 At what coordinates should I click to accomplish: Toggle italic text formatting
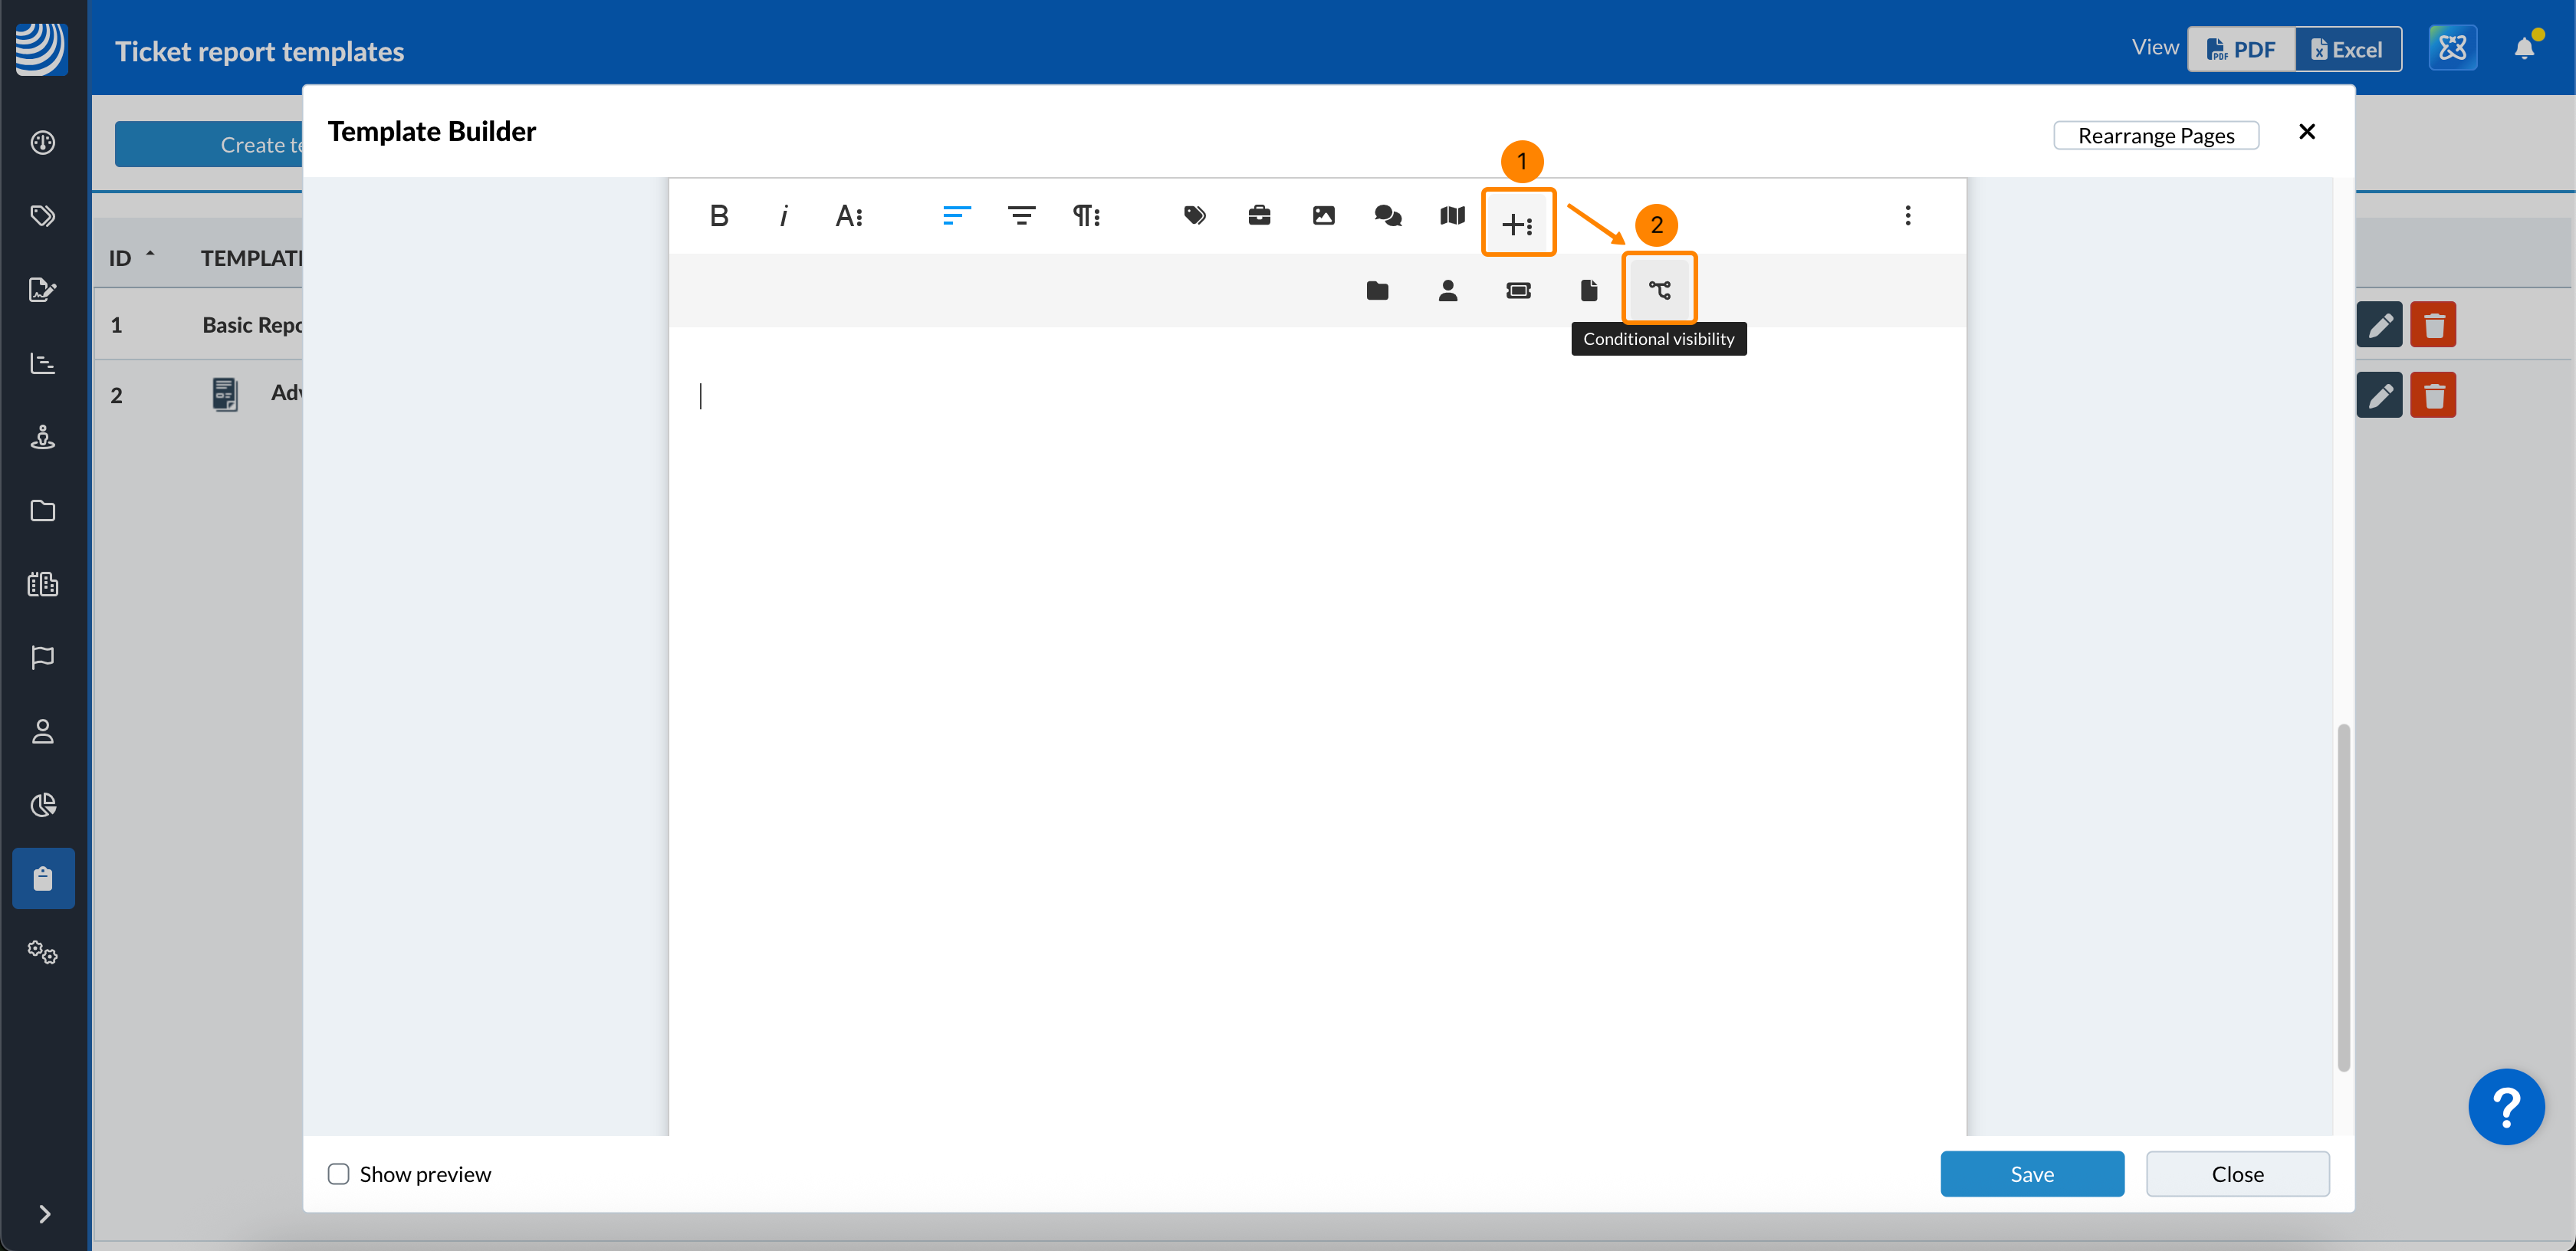783,216
